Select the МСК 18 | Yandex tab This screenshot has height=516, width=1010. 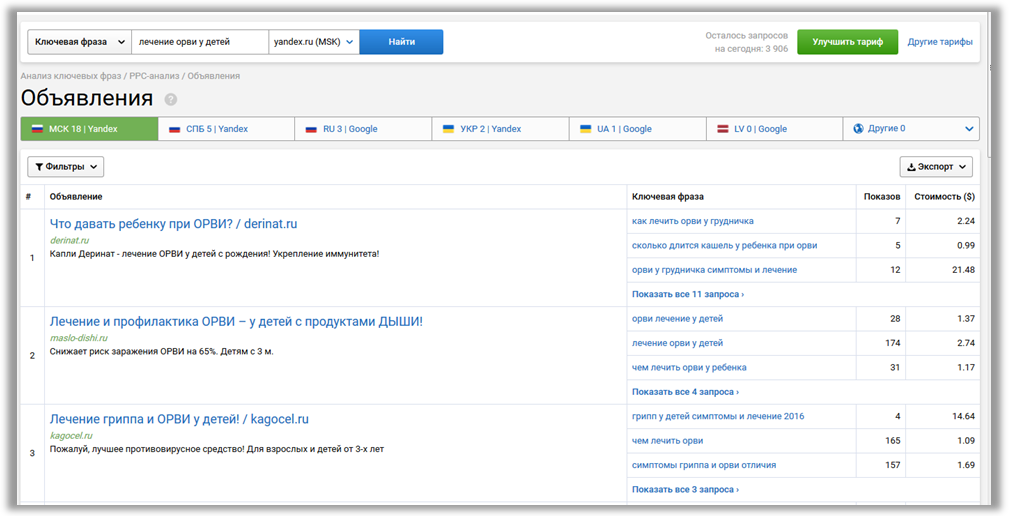90,129
